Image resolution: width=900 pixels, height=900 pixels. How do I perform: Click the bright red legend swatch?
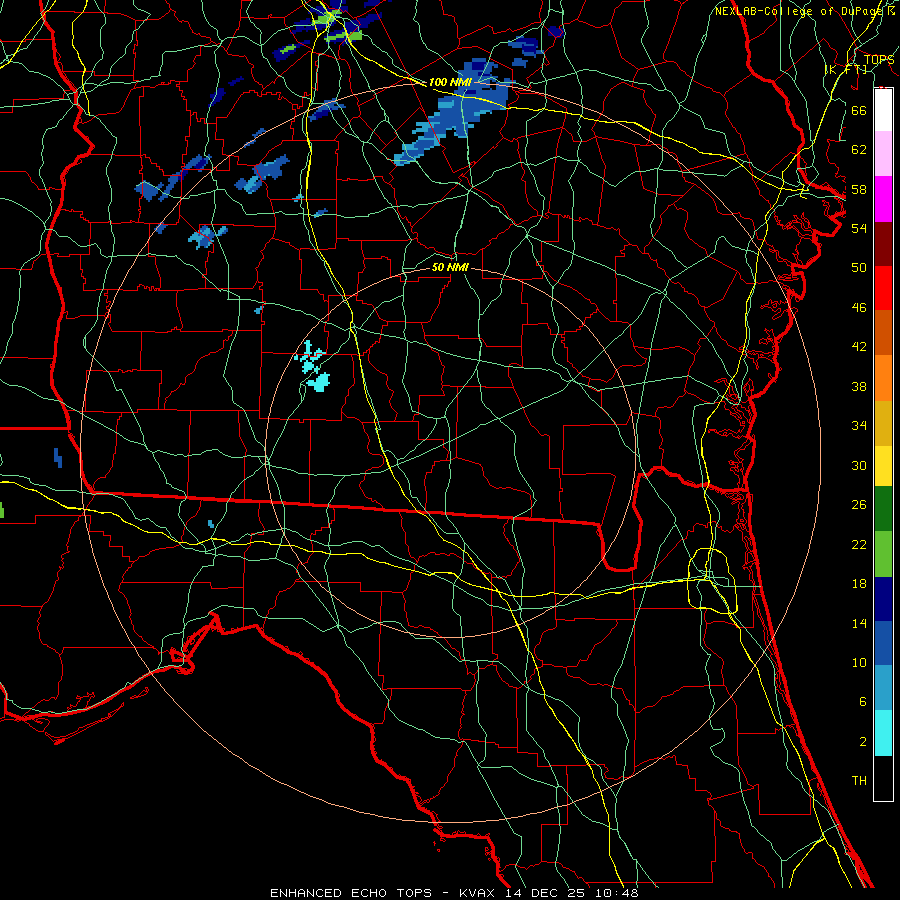pos(883,288)
